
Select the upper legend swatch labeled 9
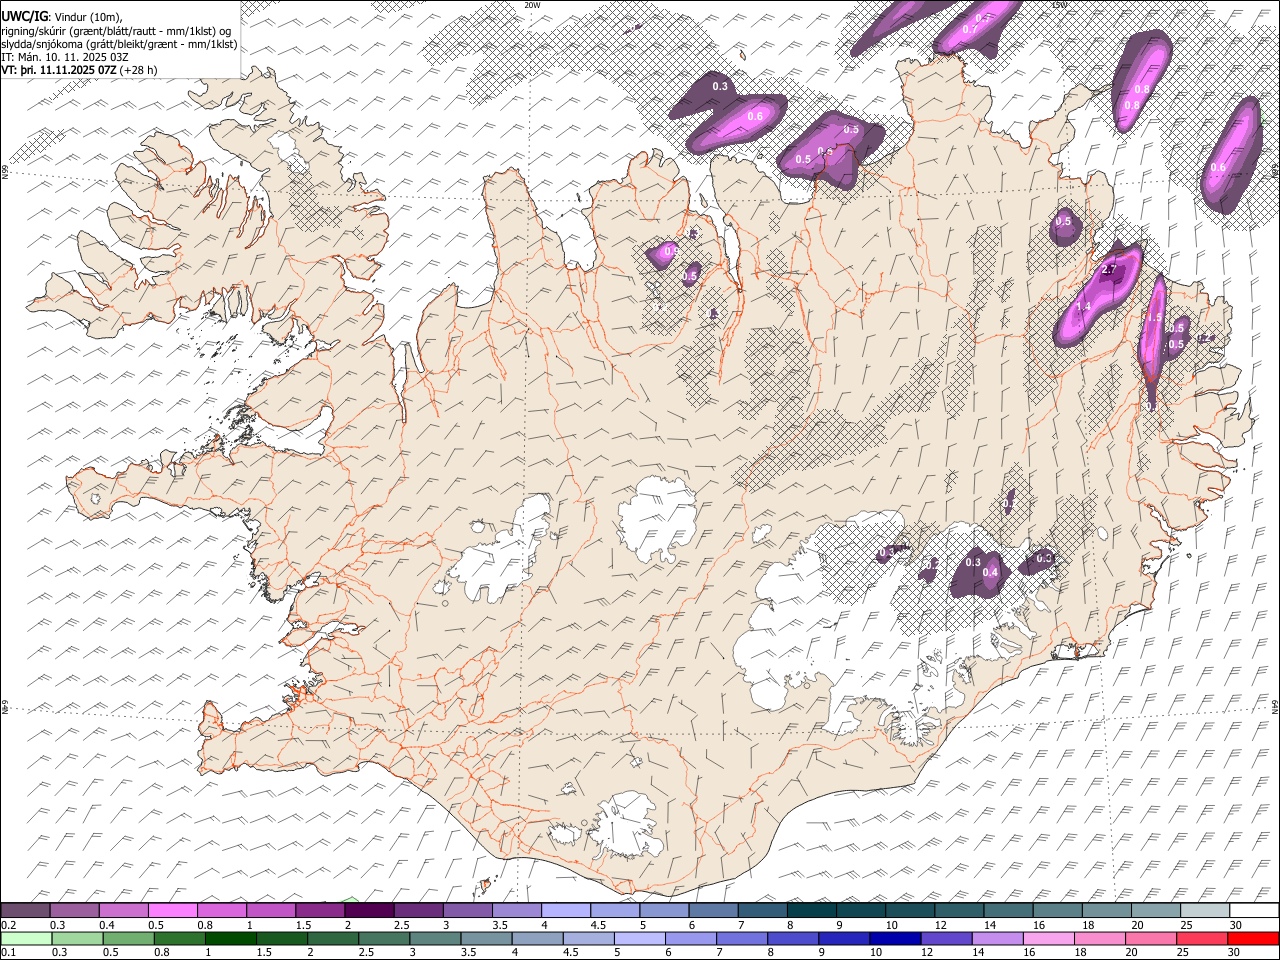861,910
